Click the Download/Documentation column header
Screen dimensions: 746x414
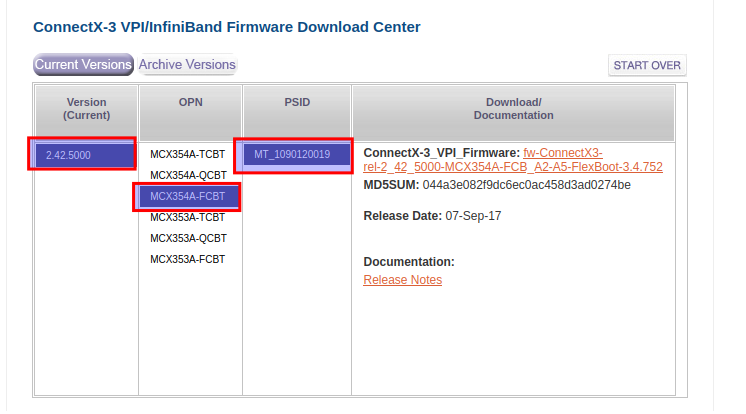[x=513, y=109]
